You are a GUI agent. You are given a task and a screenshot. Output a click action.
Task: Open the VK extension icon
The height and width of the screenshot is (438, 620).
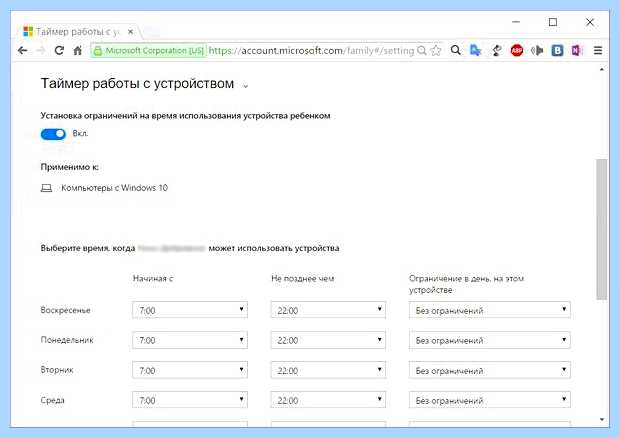coord(558,51)
